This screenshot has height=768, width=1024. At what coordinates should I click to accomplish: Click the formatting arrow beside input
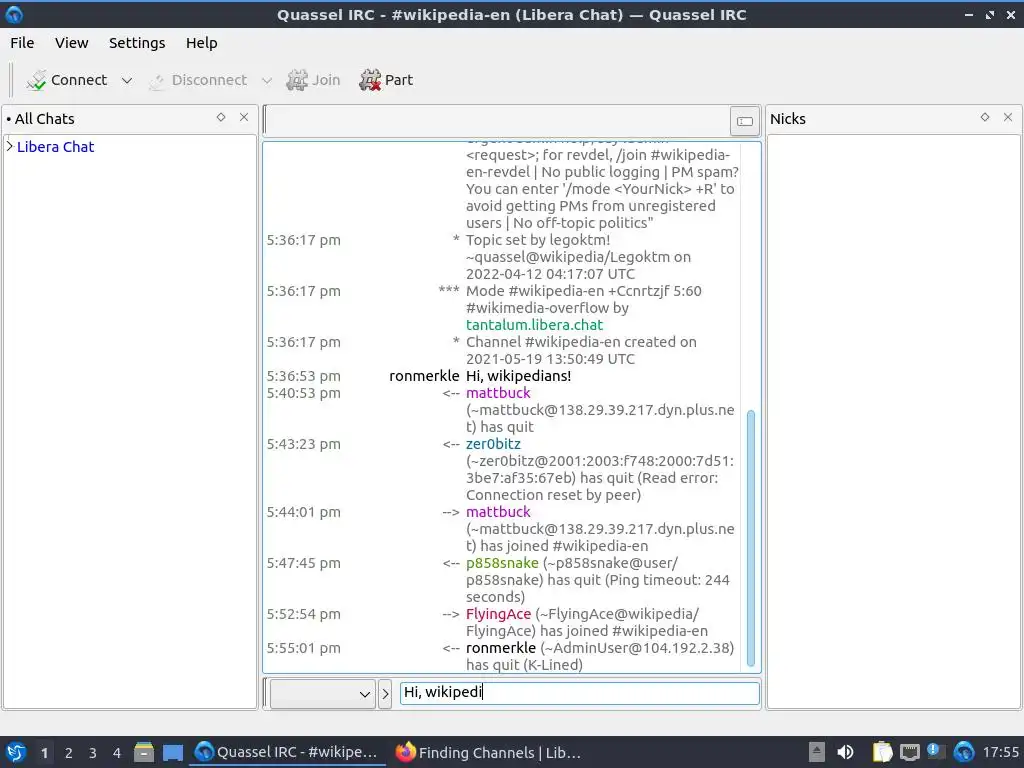(x=385, y=694)
